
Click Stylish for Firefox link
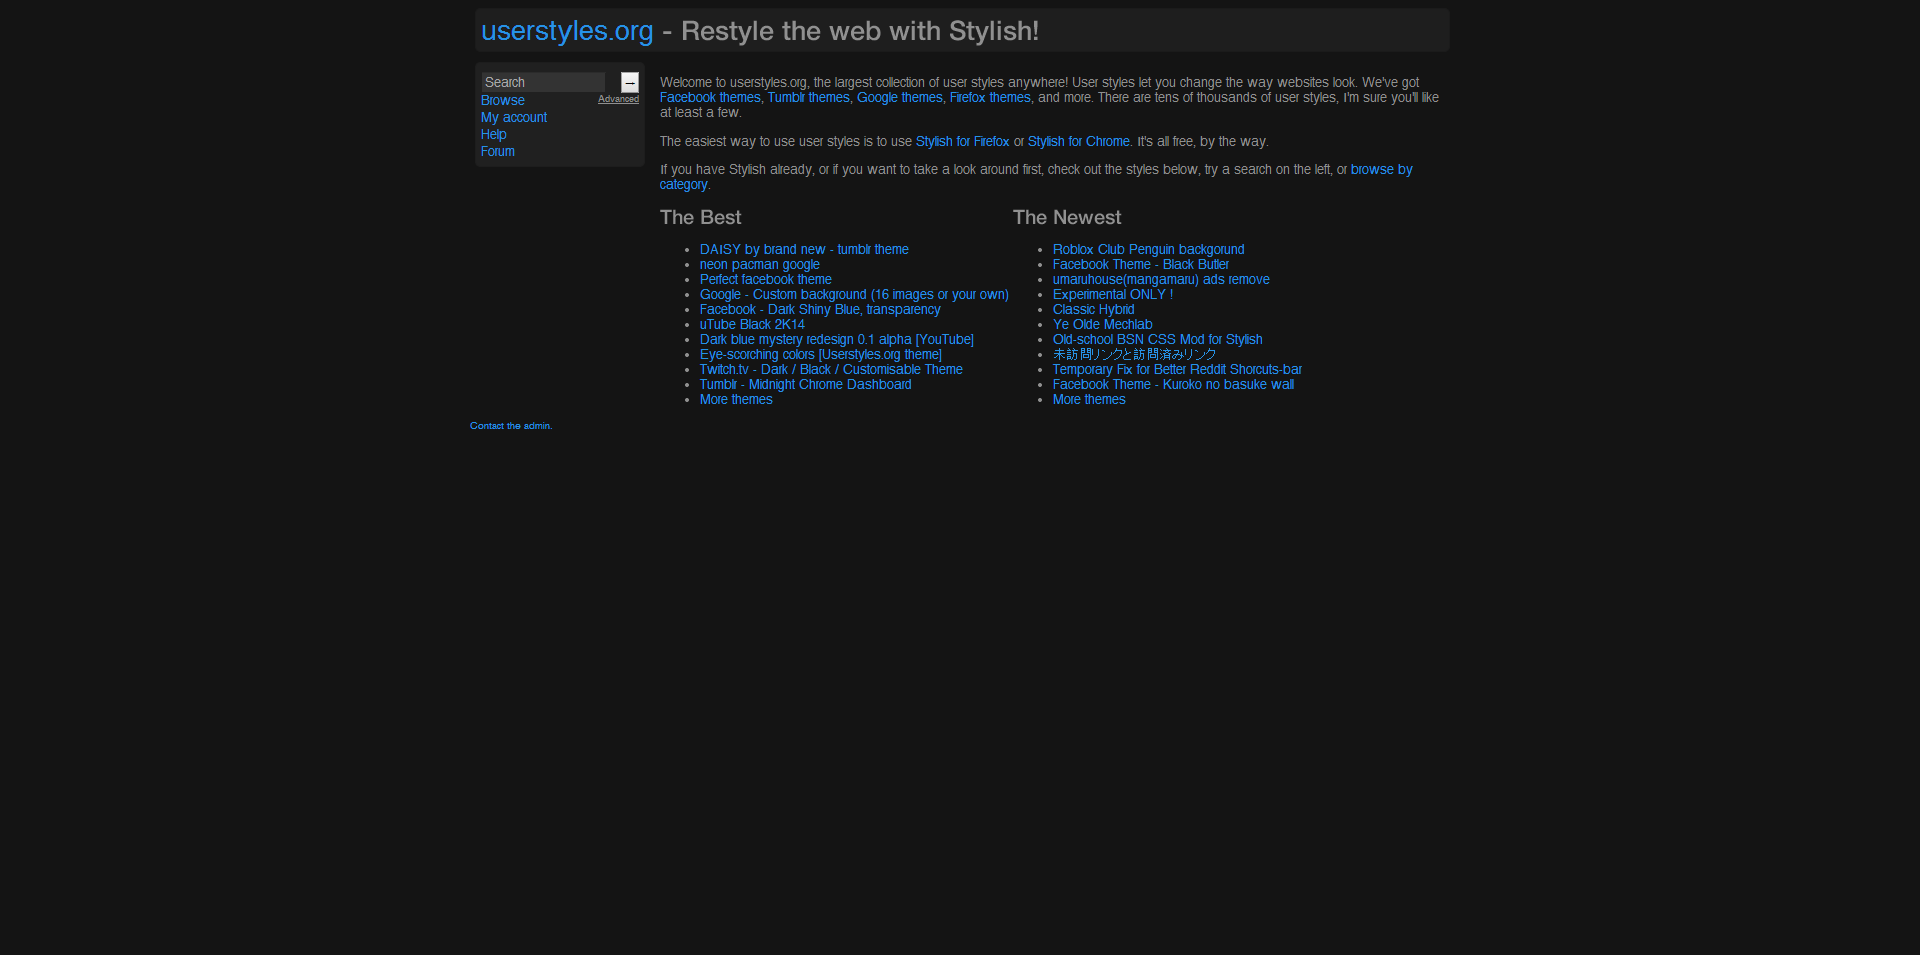962,141
